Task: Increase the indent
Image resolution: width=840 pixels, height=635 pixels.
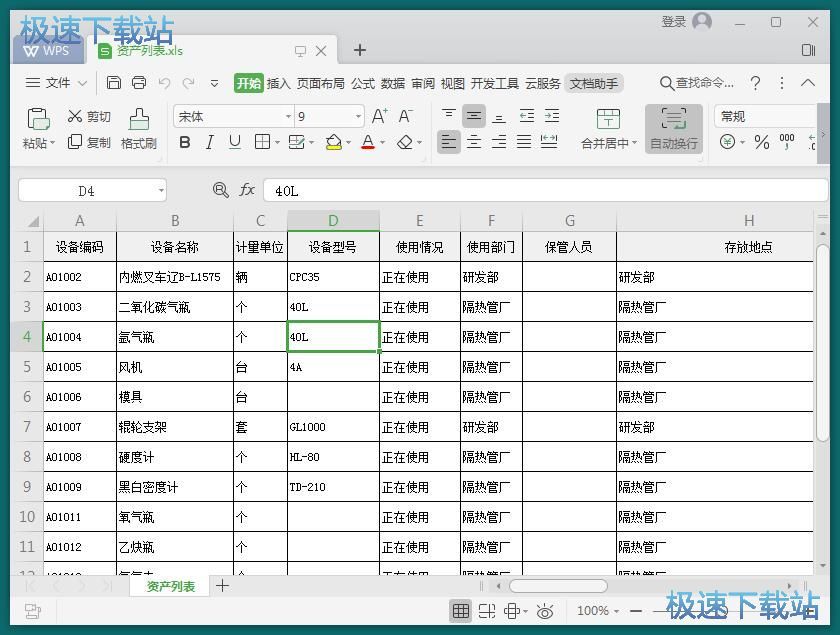Action: click(552, 116)
